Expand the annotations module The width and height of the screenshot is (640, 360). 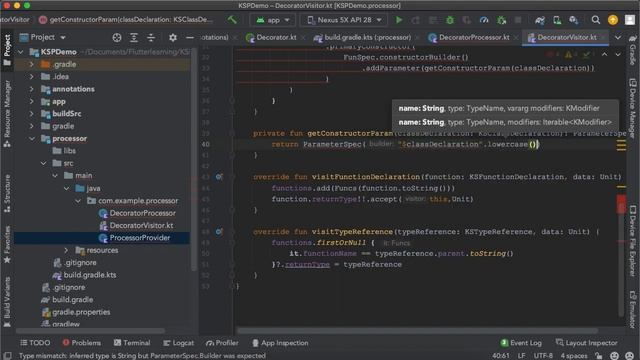[x=32, y=89]
